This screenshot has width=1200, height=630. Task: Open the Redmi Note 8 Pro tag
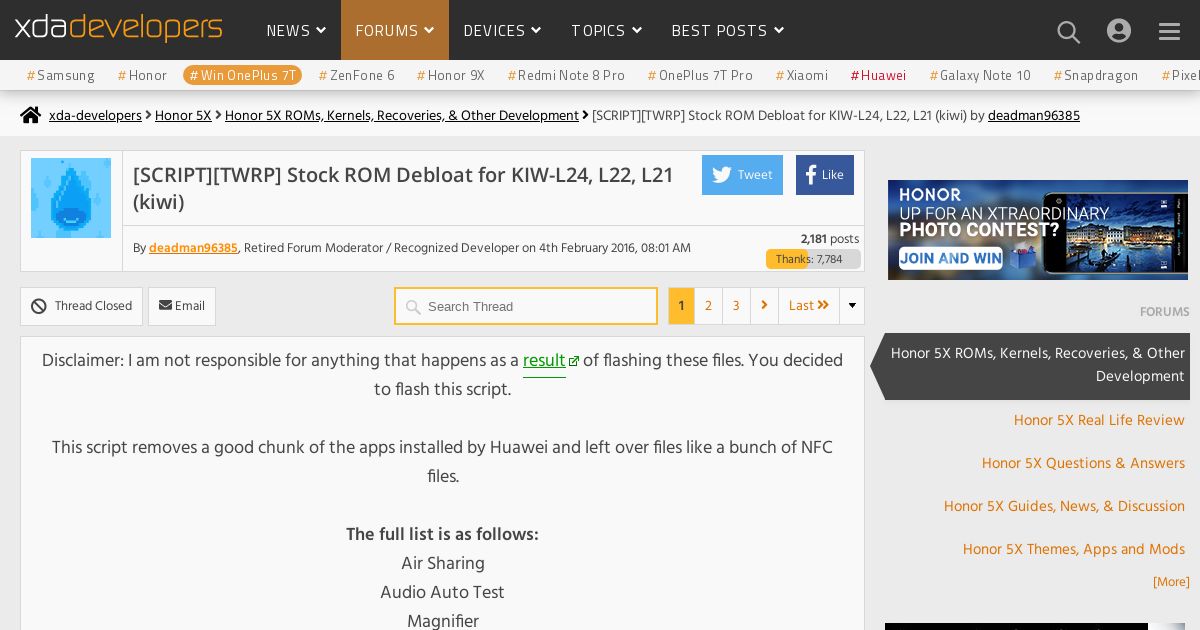tap(566, 75)
